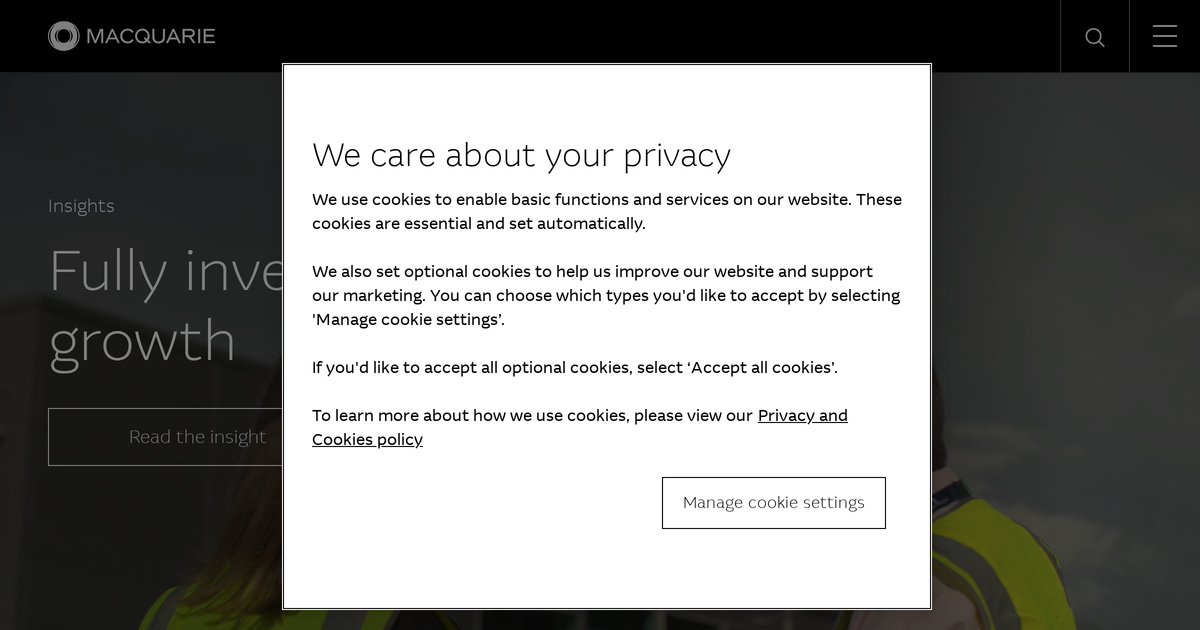Click the essential cookies paragraph text

(606, 212)
